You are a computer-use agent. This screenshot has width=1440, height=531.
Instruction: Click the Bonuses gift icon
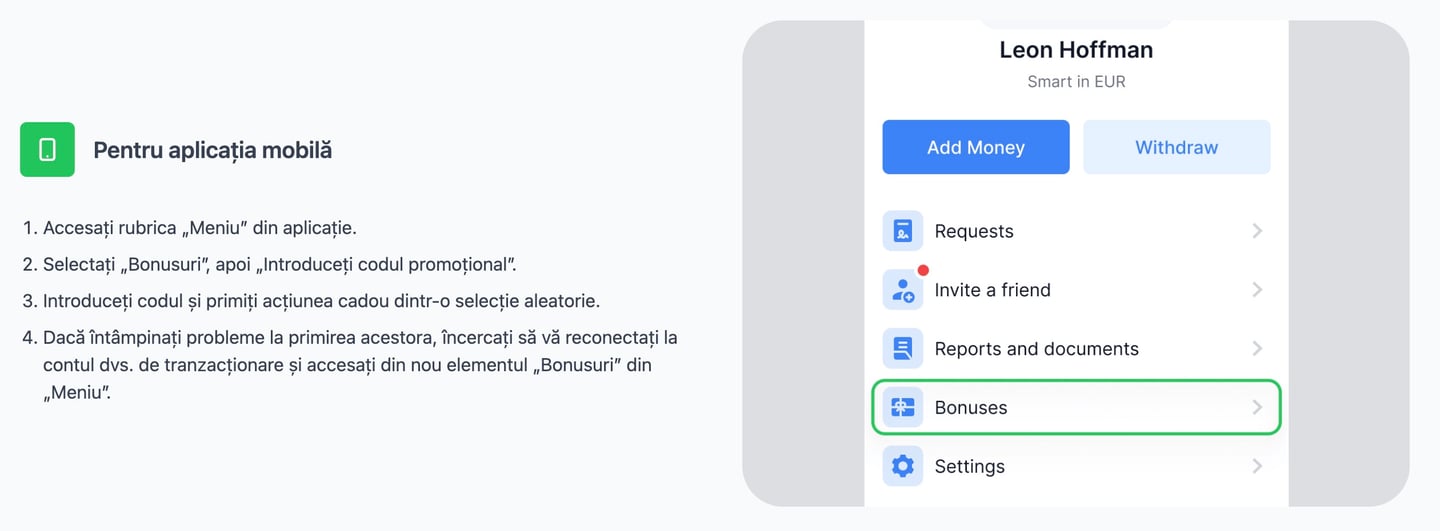(902, 407)
